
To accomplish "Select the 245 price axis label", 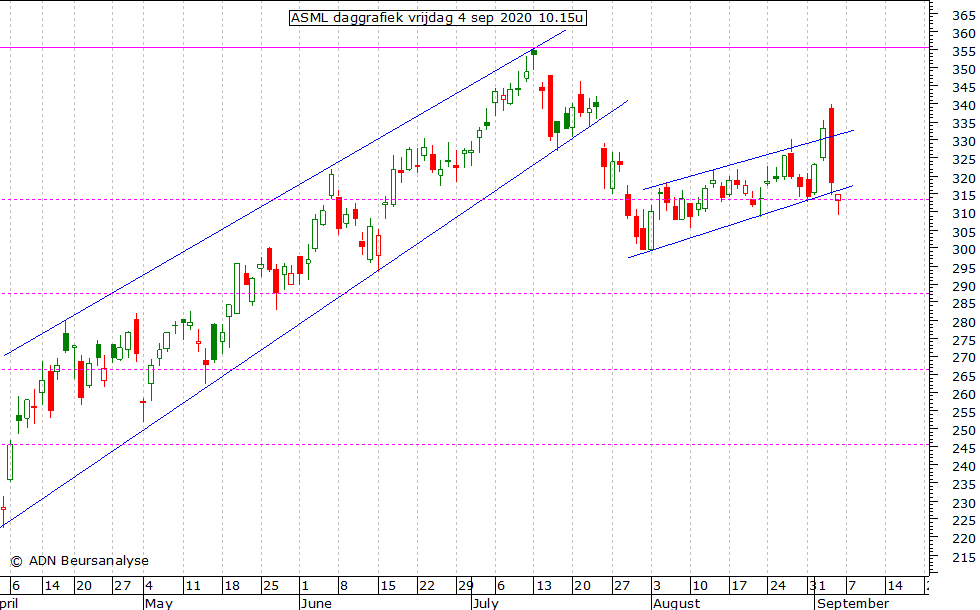I will tap(963, 448).
